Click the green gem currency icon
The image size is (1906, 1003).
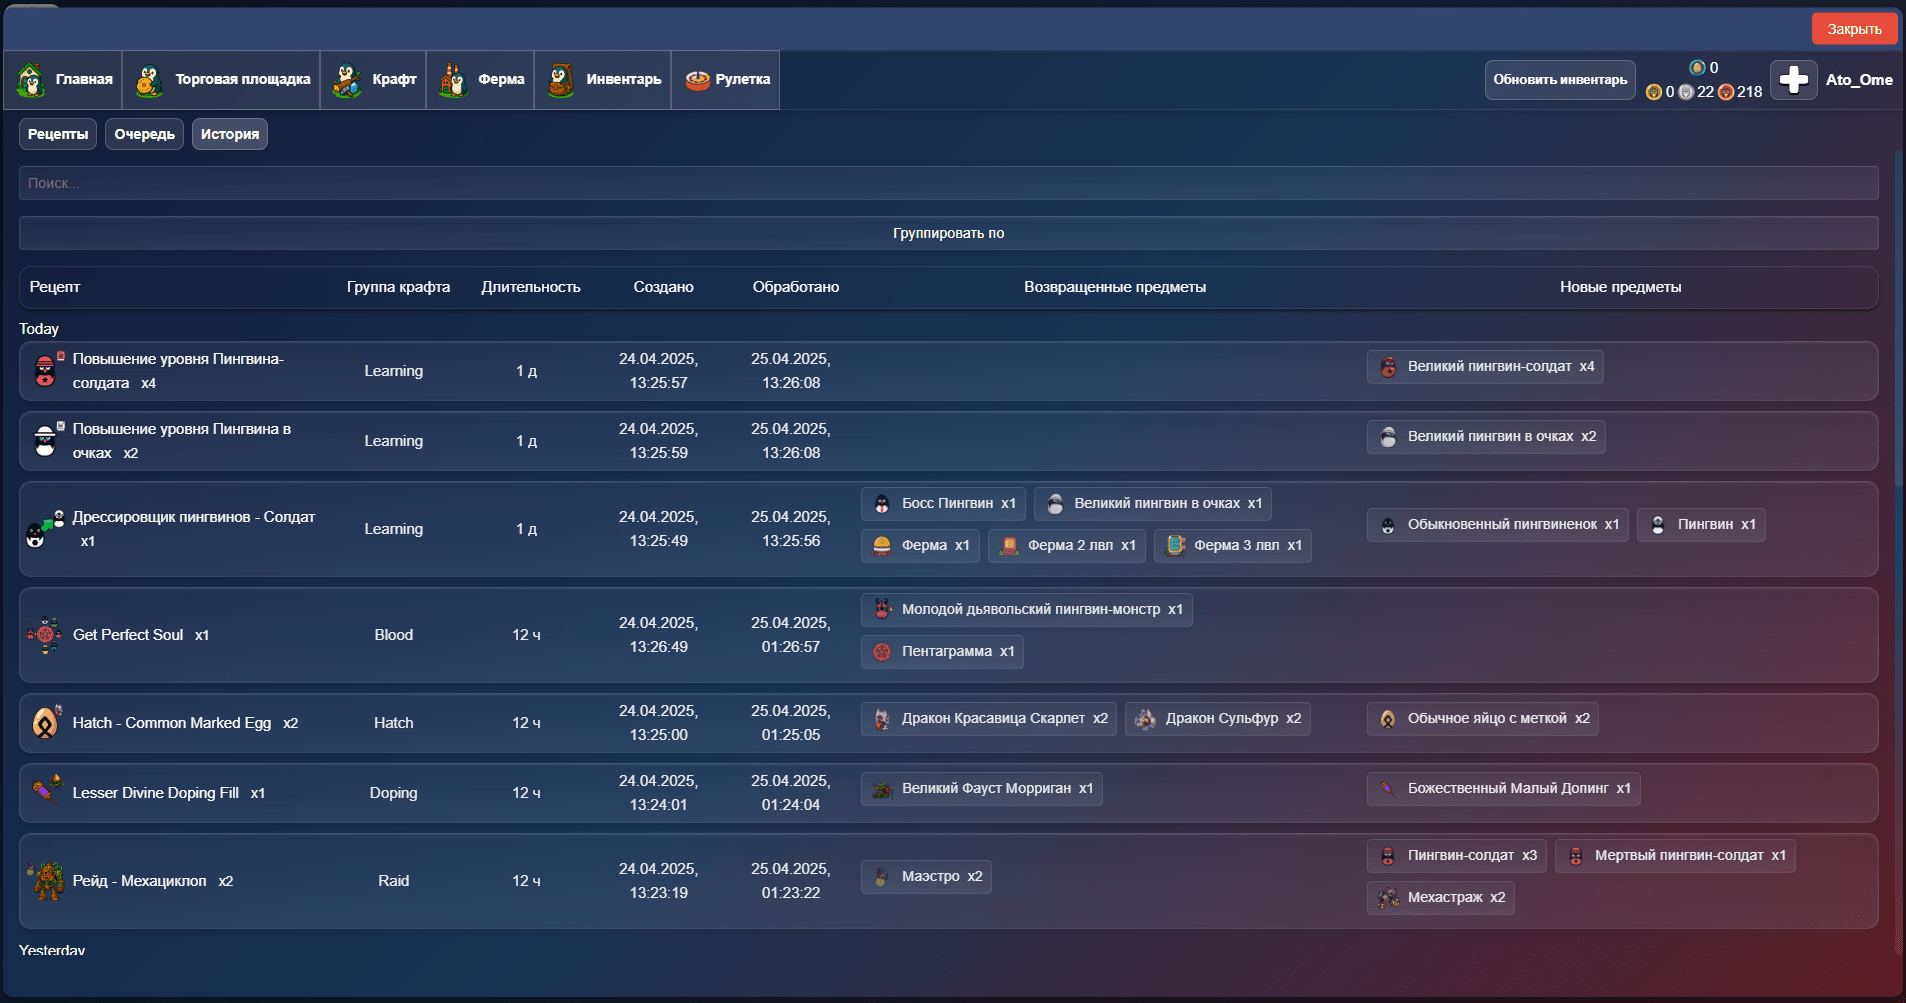point(1697,68)
